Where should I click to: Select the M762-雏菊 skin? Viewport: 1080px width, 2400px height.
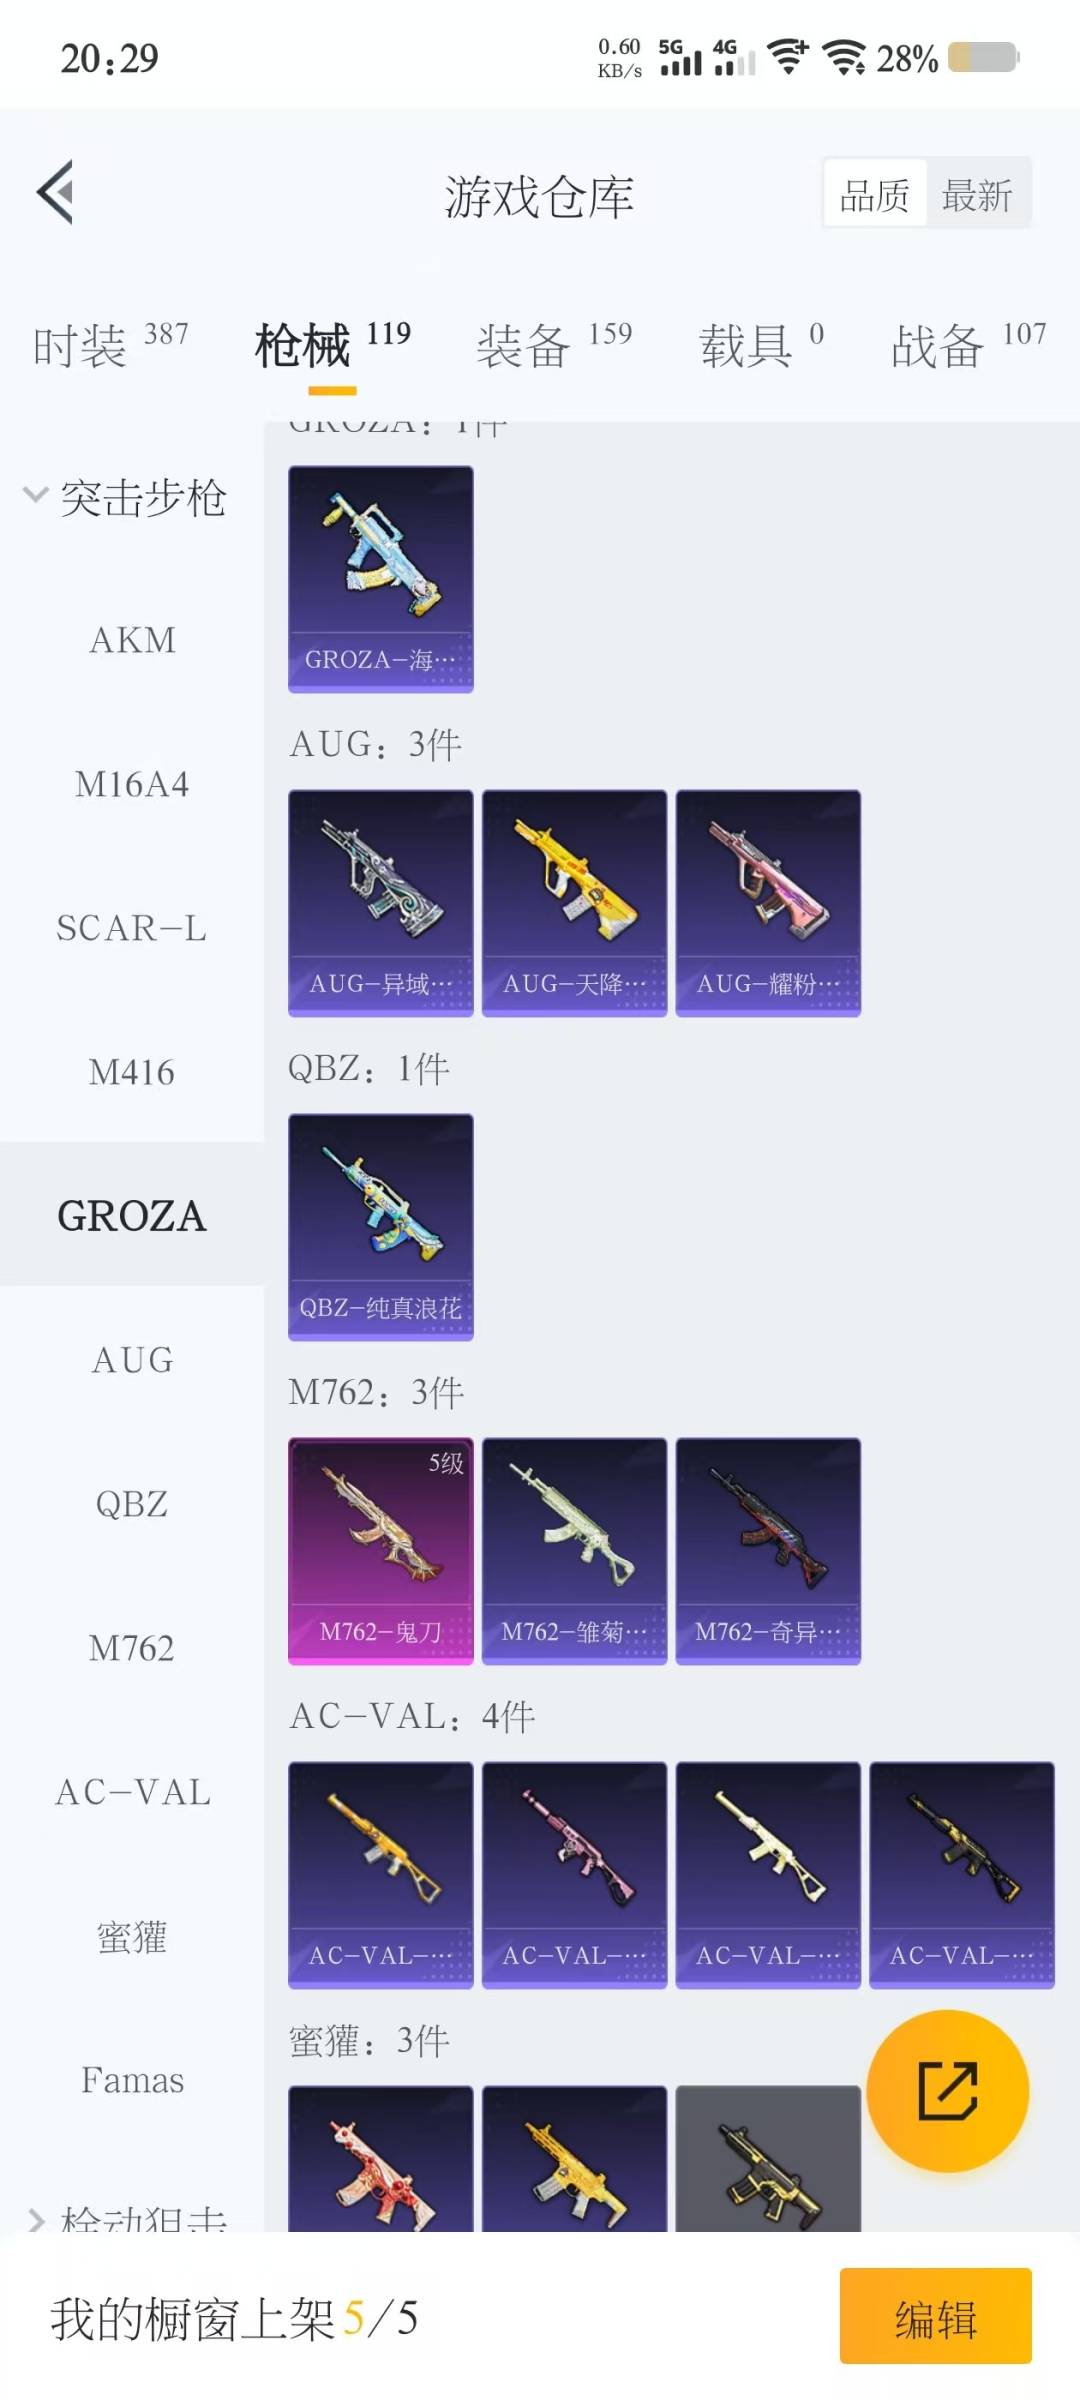574,1551
